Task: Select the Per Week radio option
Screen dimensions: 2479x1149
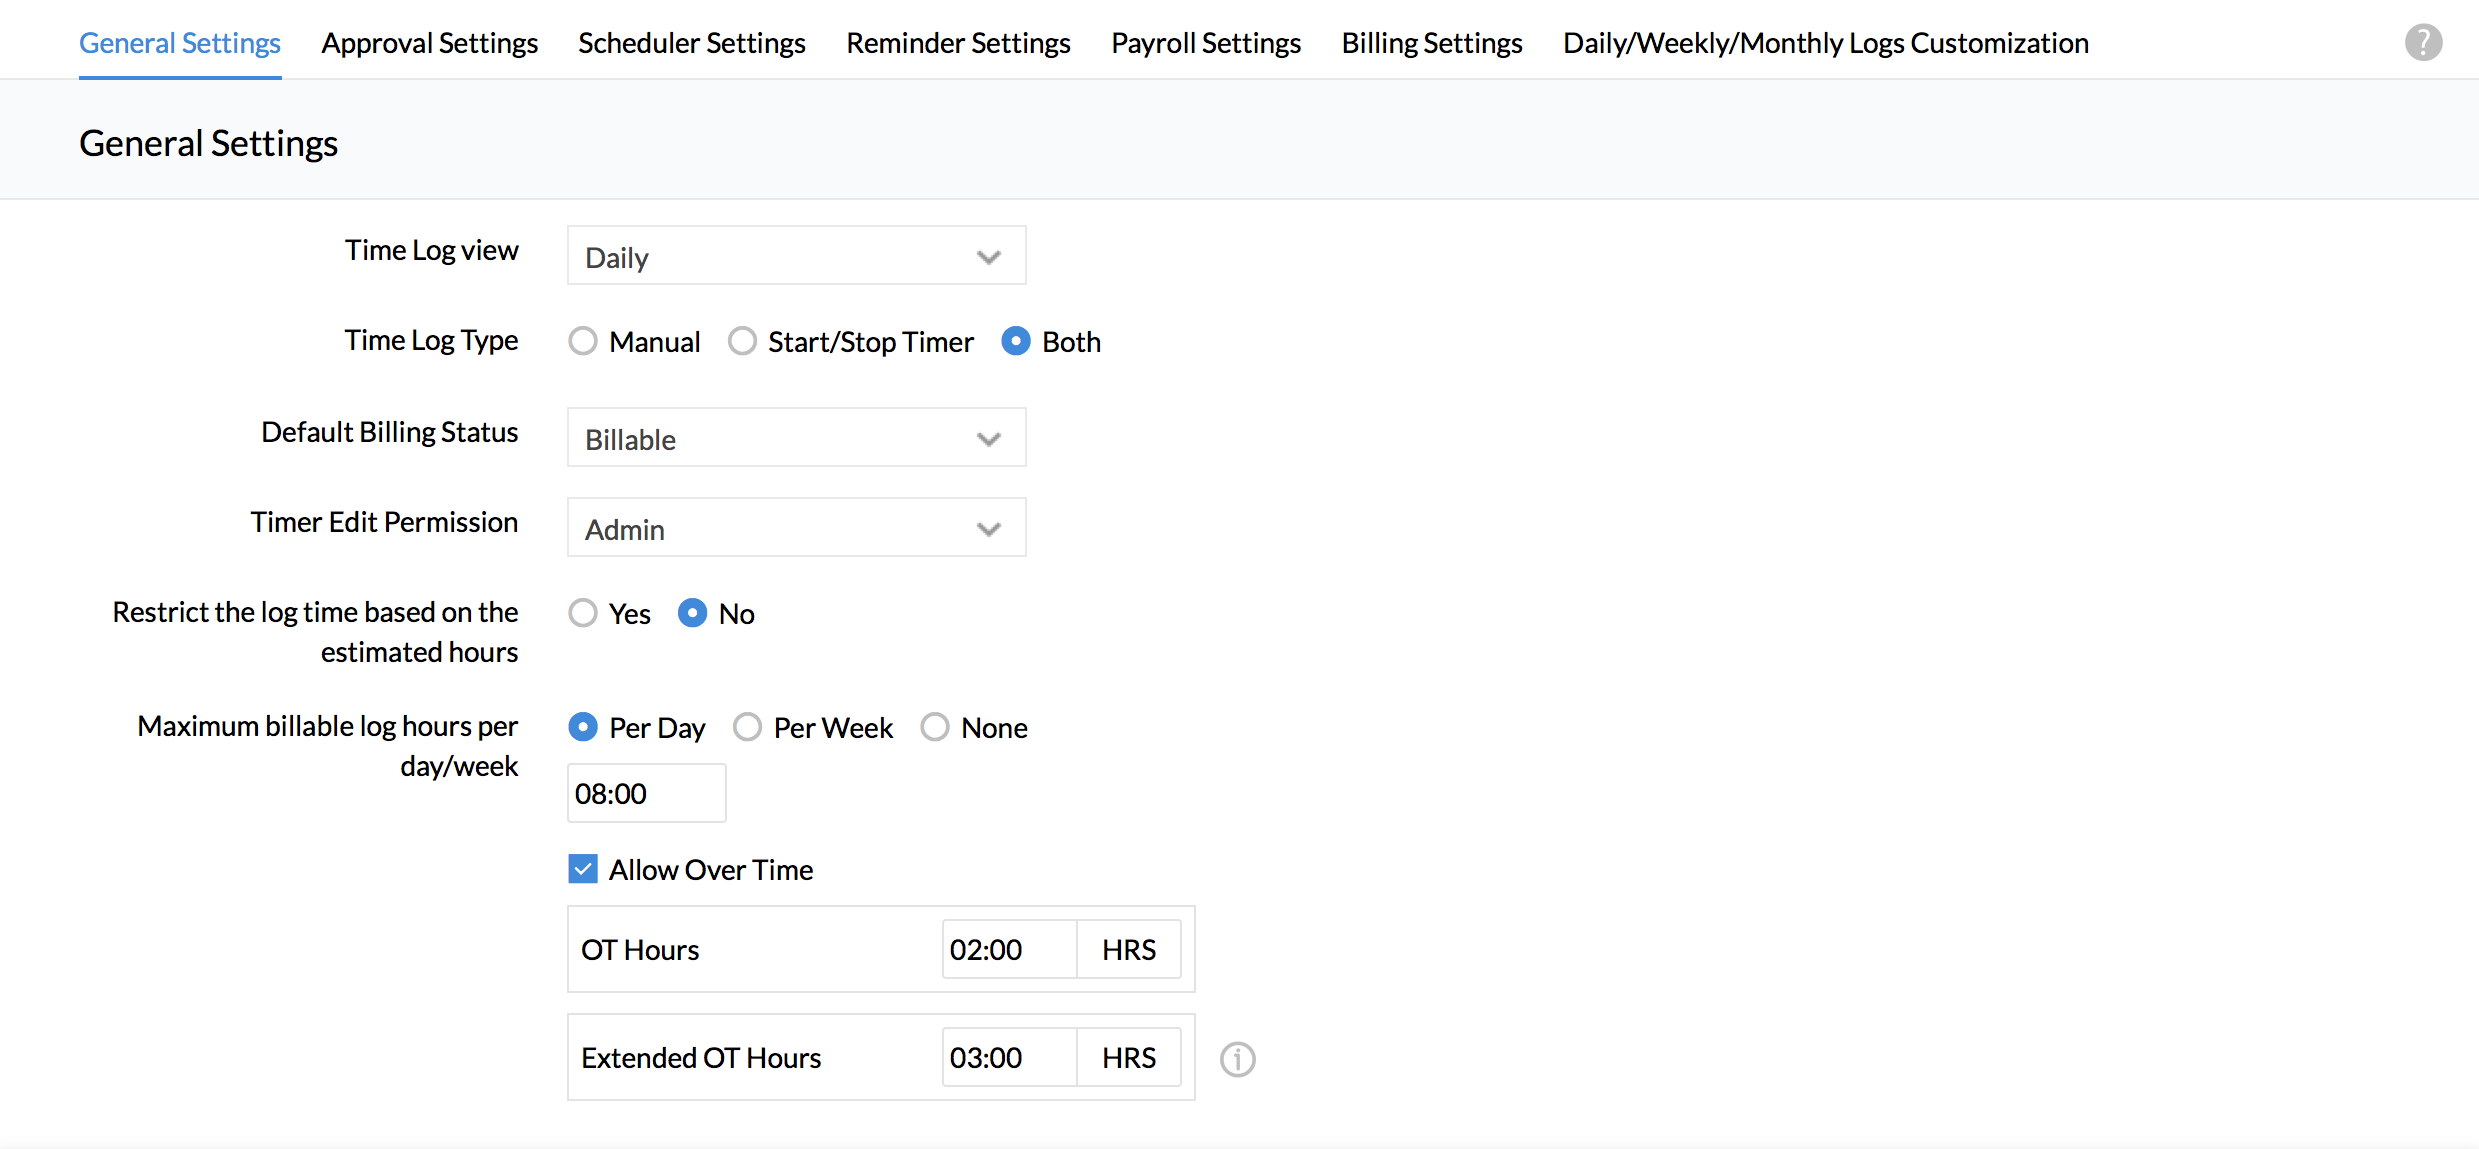Action: (747, 727)
